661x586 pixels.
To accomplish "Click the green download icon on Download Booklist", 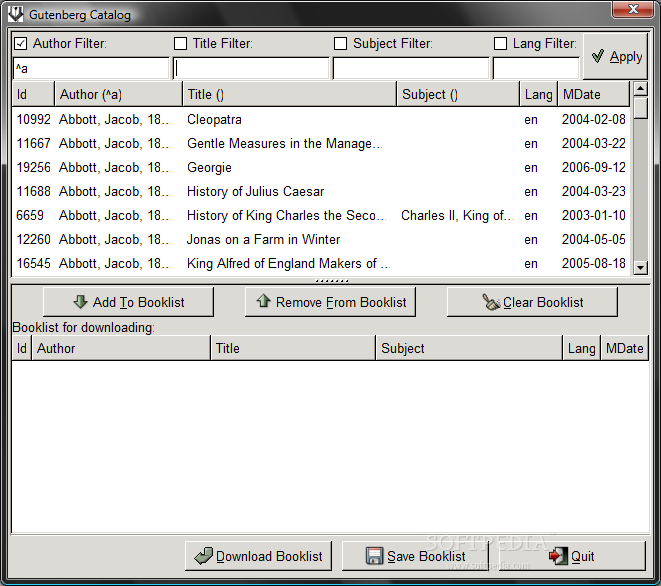I will point(204,556).
